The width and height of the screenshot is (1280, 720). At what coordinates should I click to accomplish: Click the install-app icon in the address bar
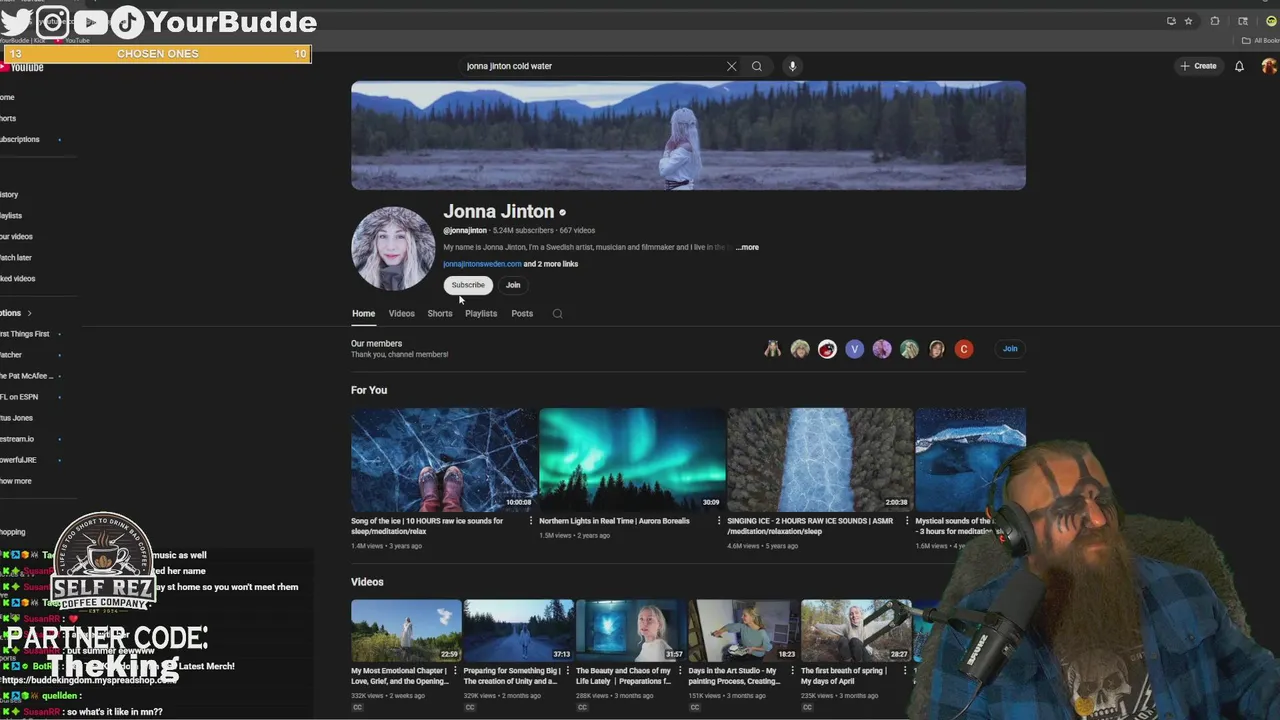[1171, 21]
